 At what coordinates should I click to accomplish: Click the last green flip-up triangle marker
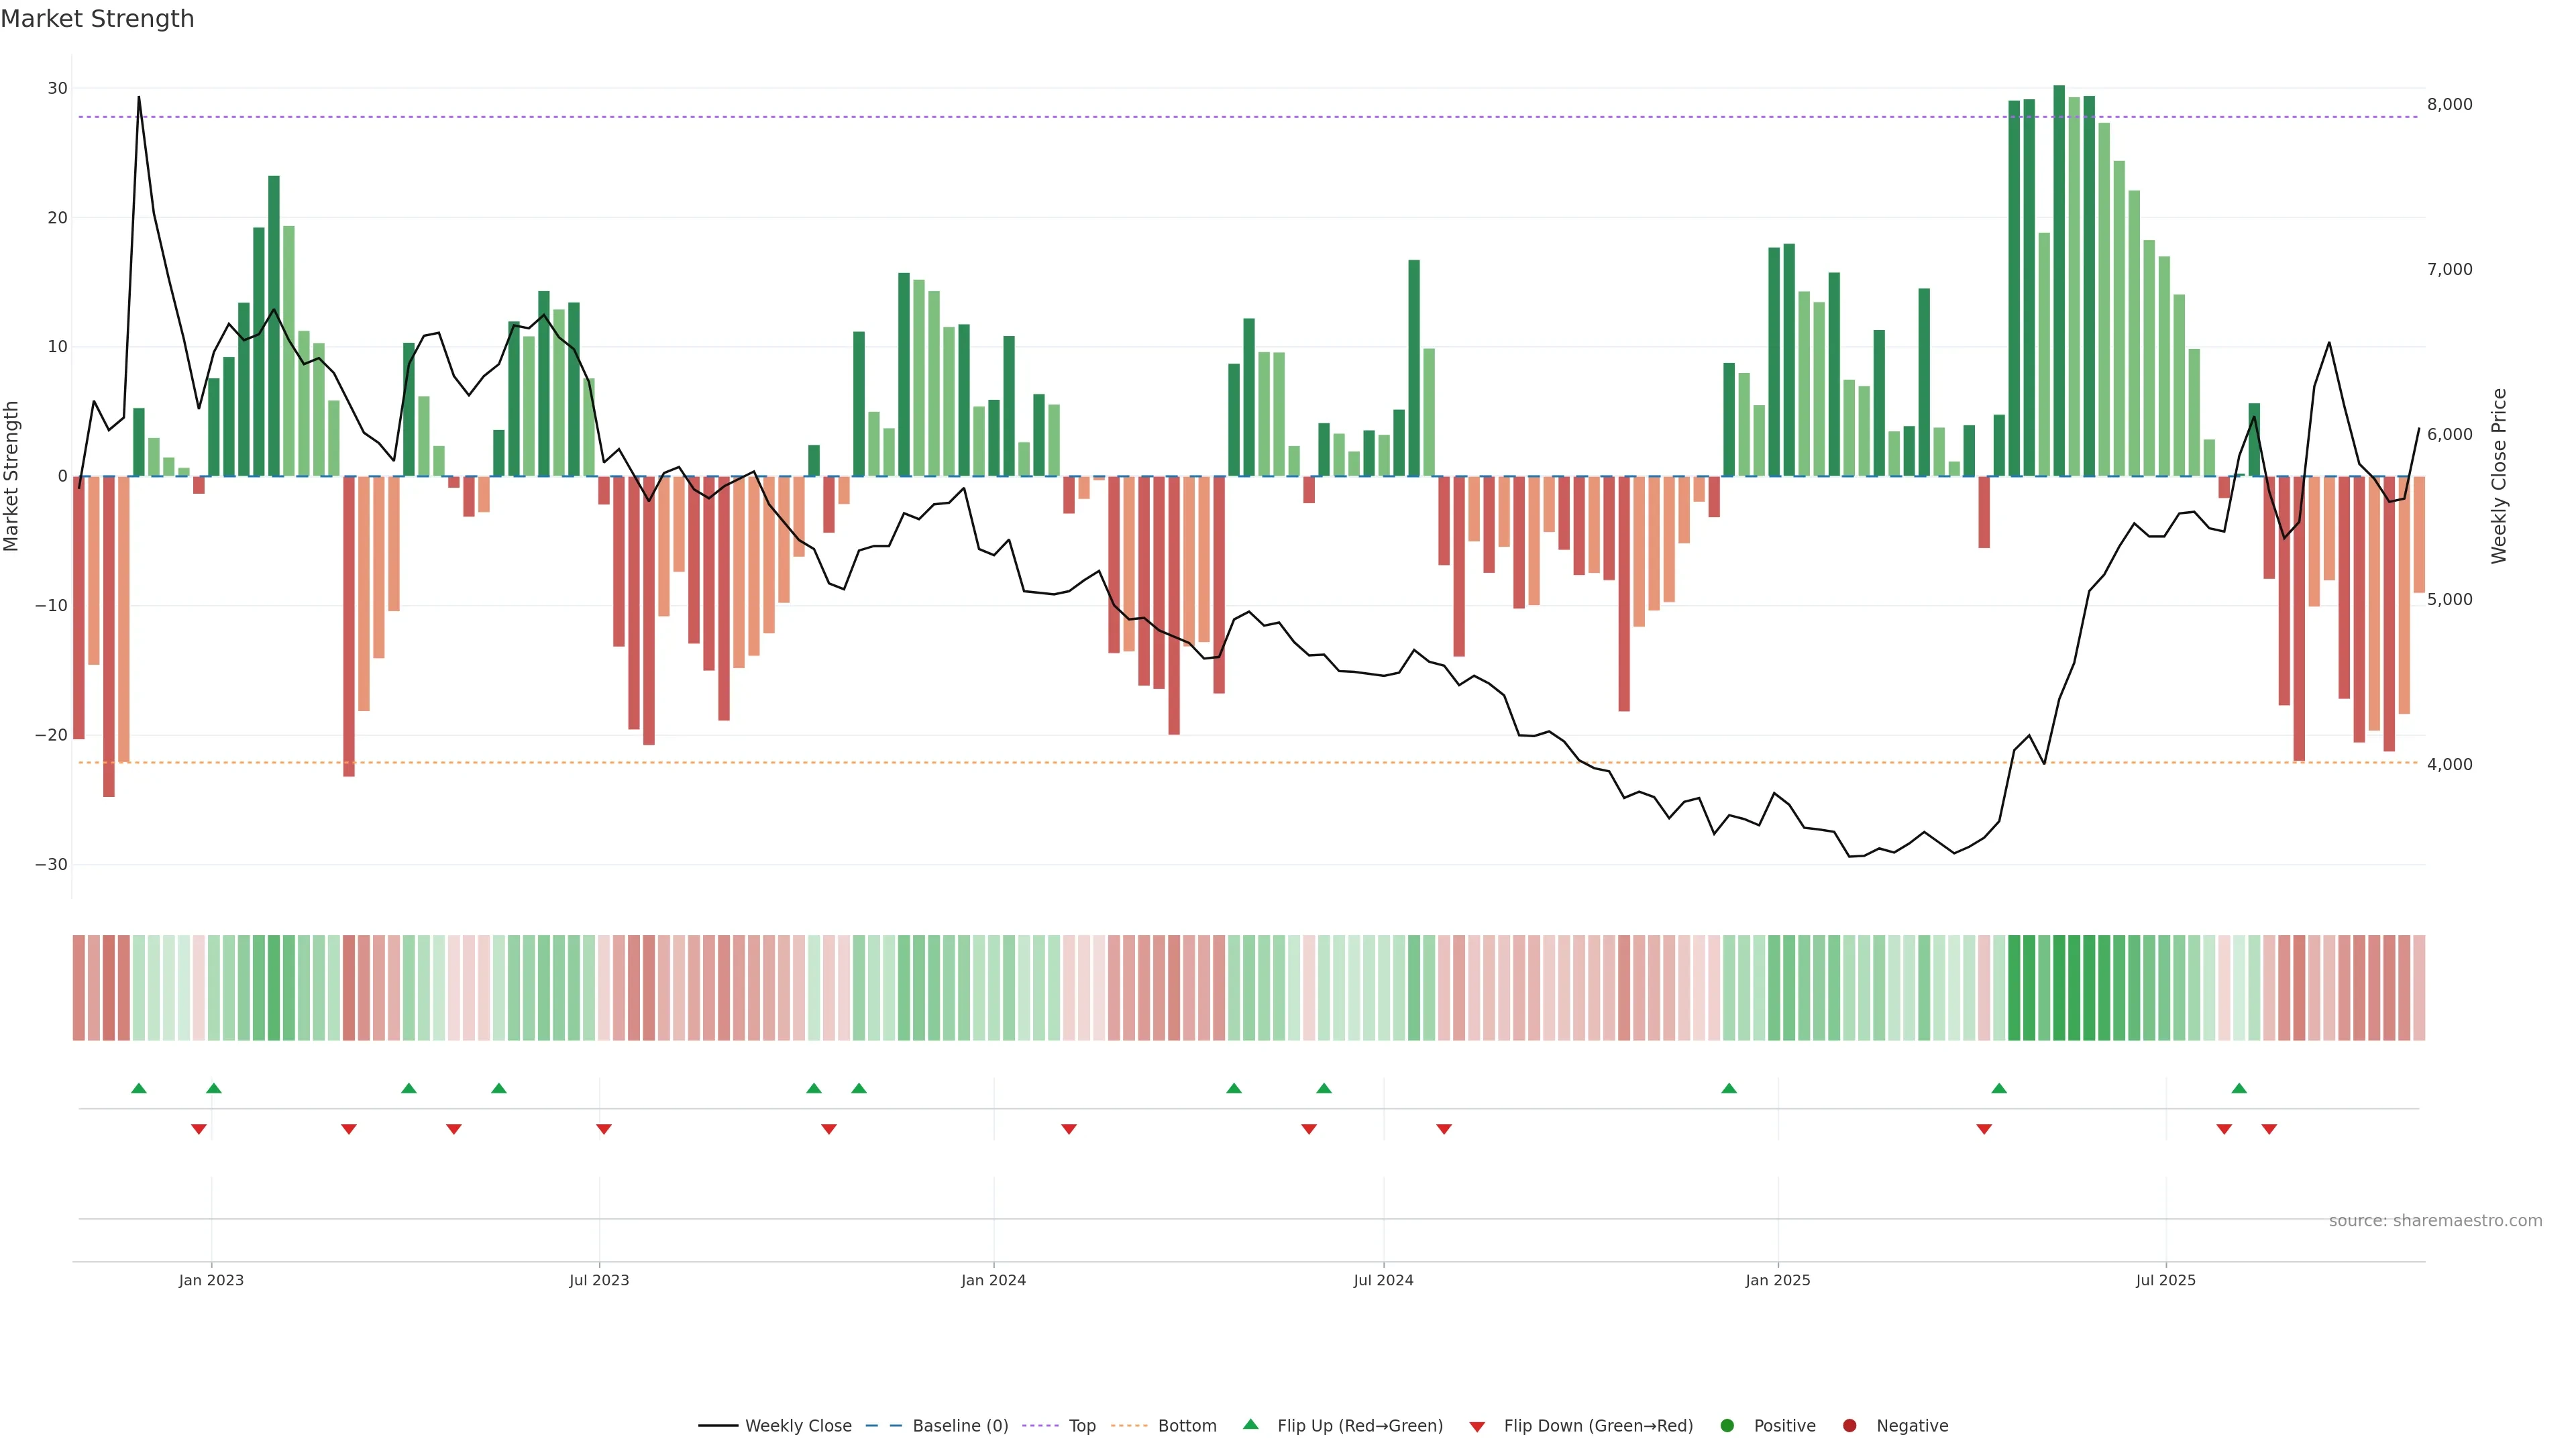pos(2239,1088)
